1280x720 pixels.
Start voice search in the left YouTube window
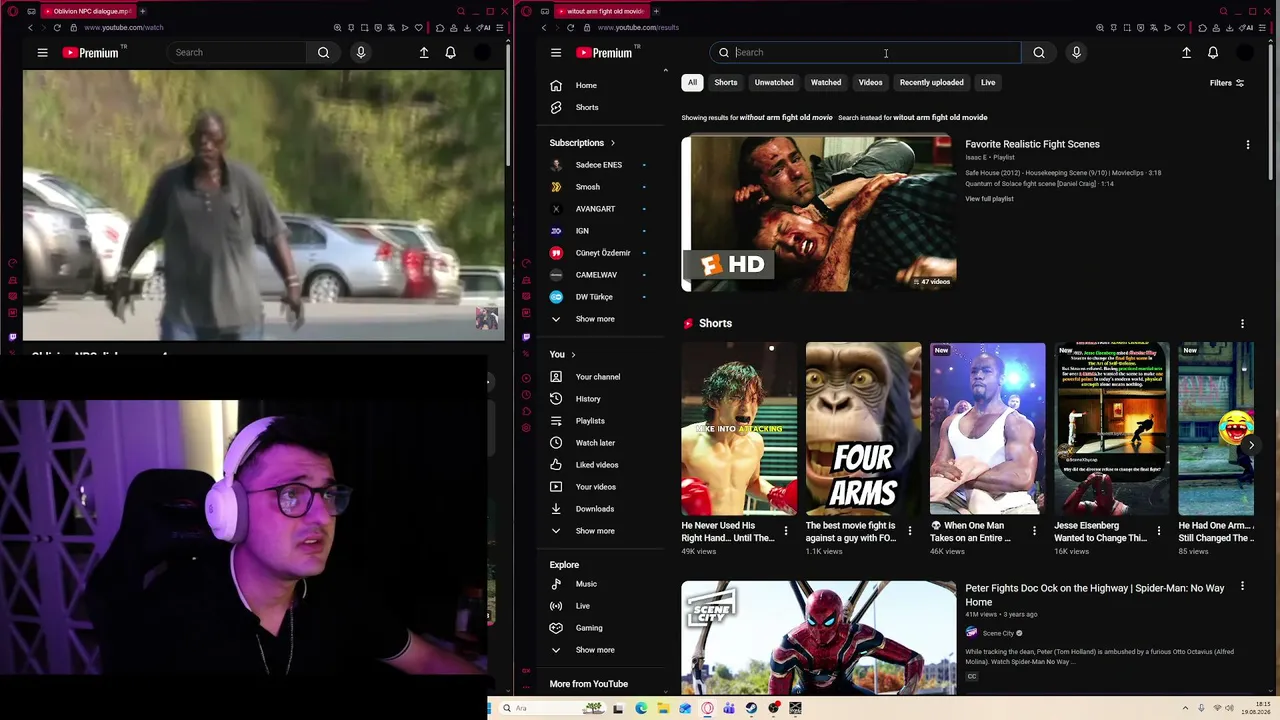361,52
